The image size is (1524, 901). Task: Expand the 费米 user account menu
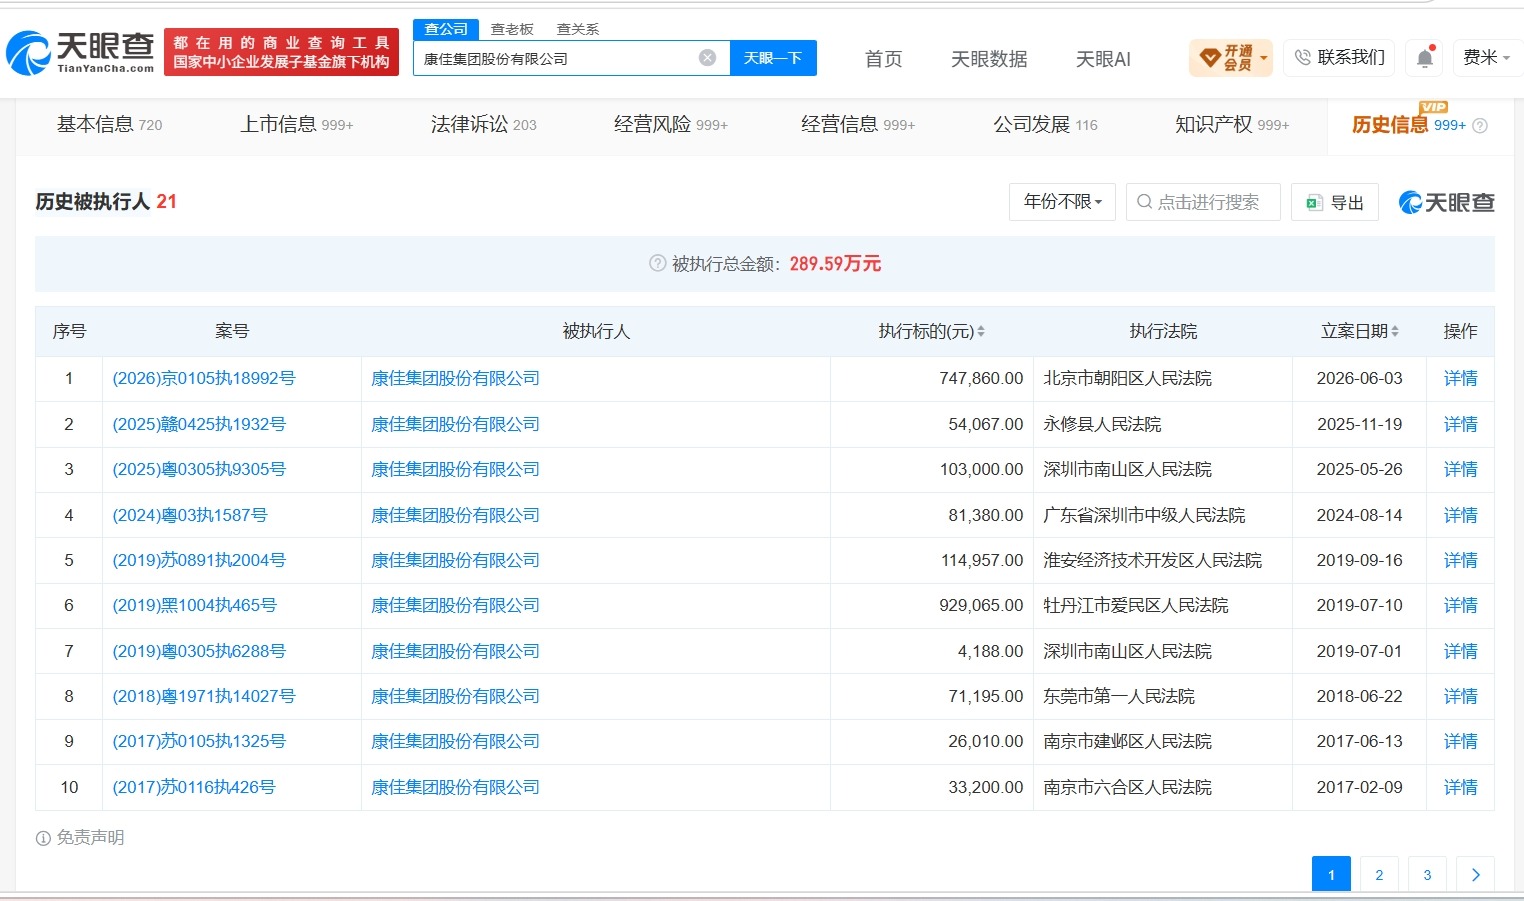tap(1486, 58)
